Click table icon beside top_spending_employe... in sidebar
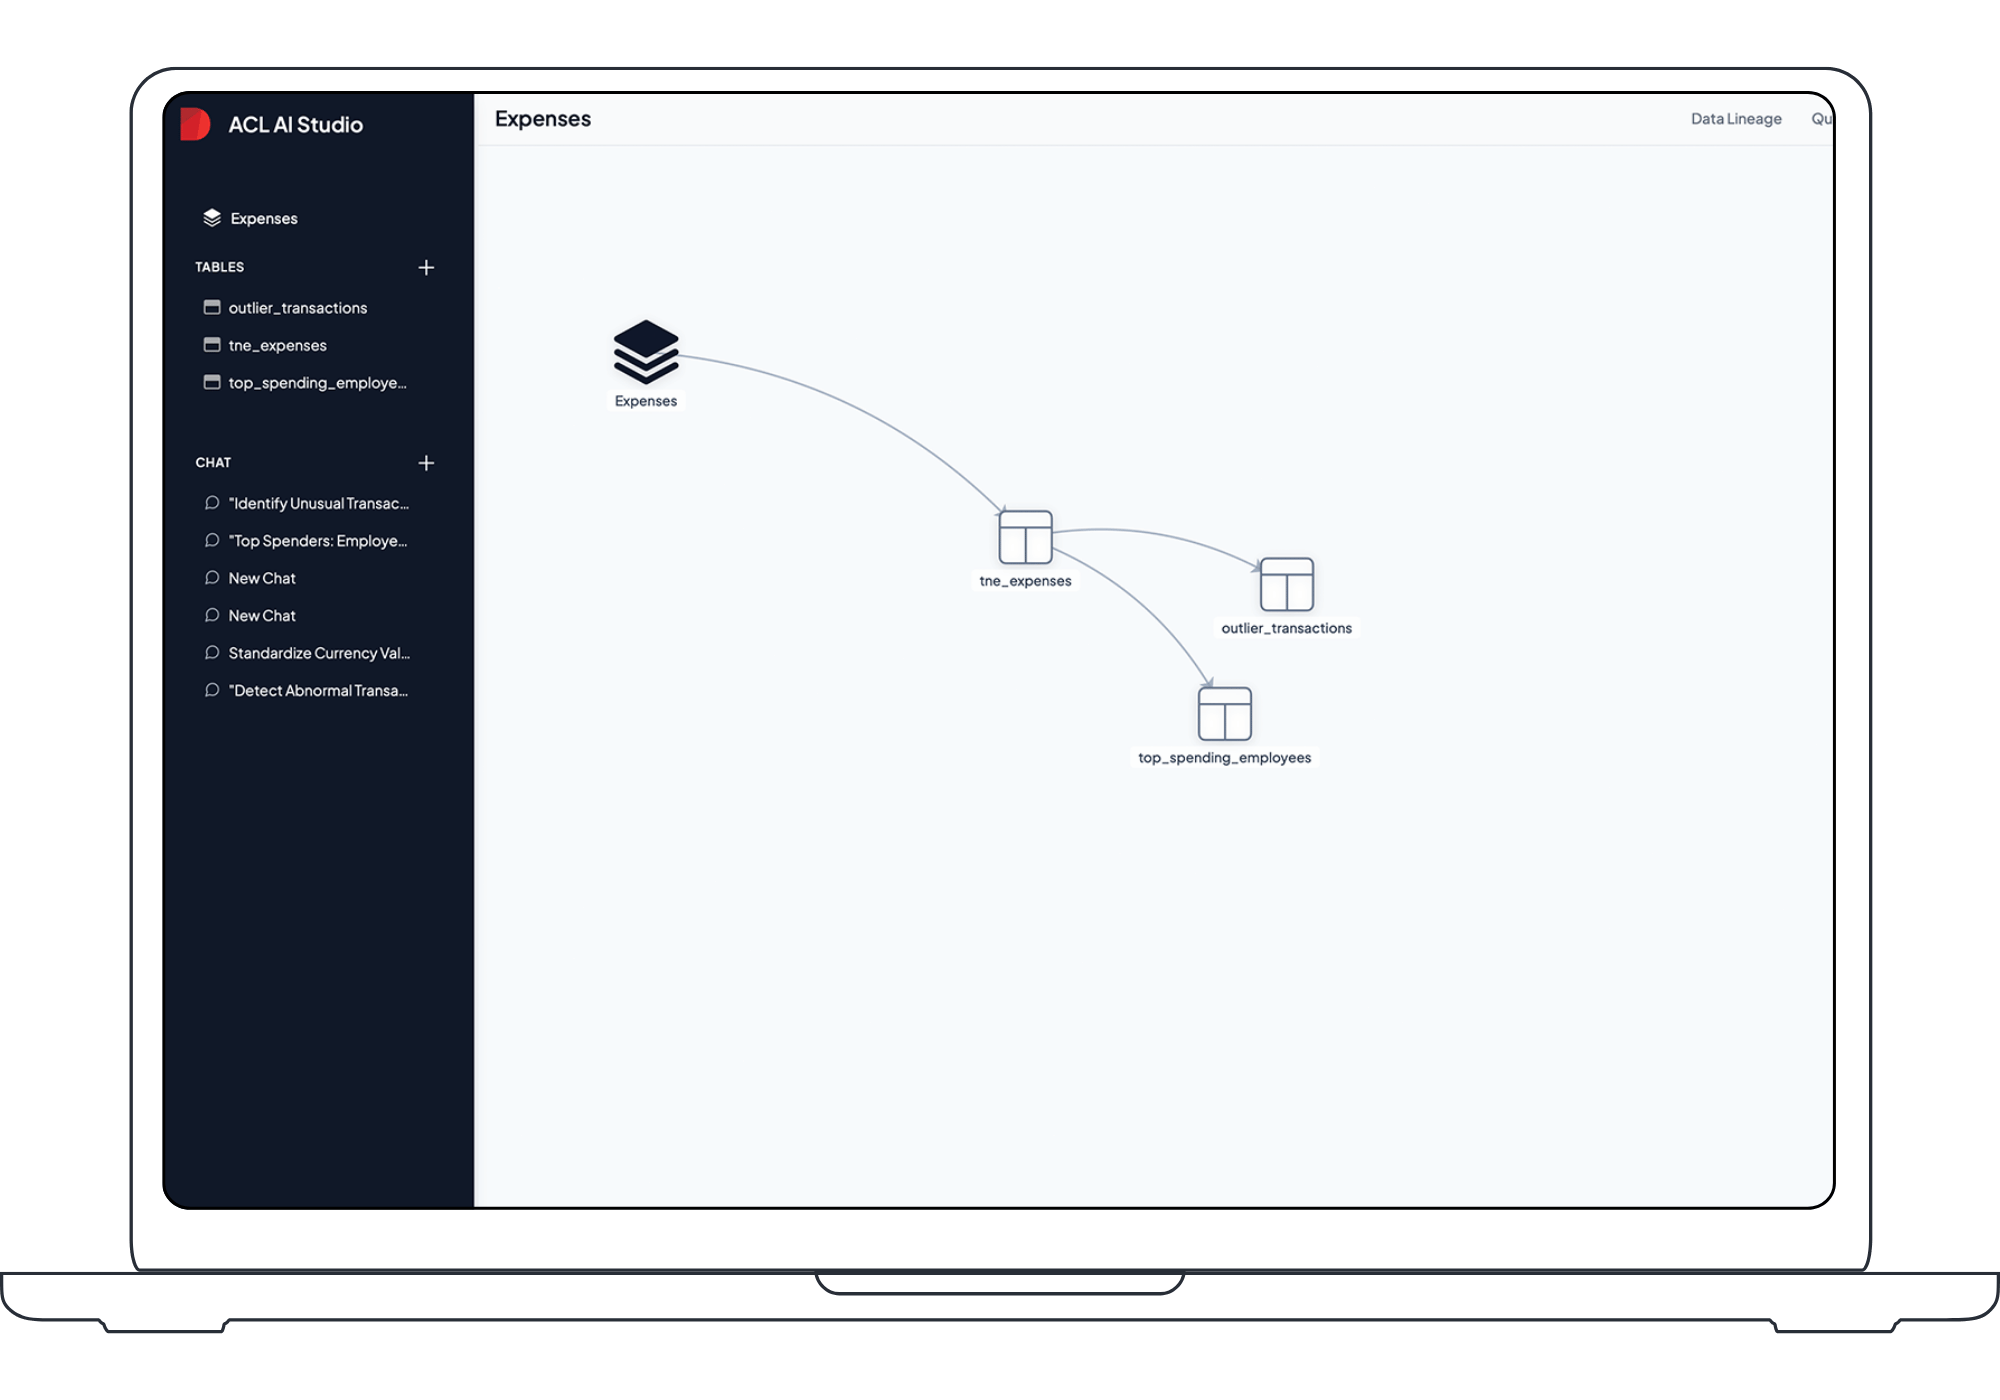The height and width of the screenshot is (1400, 2000). click(x=212, y=382)
